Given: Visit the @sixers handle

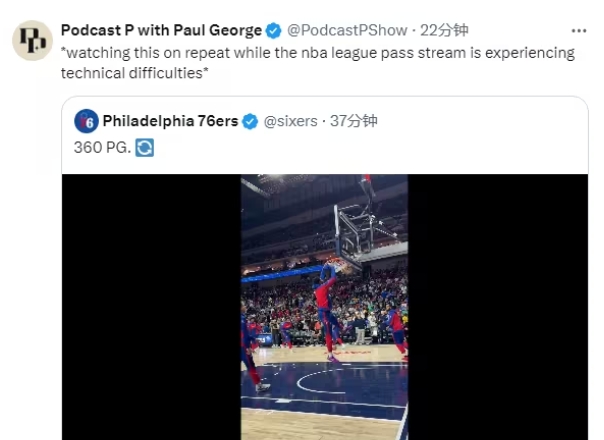Looking at the screenshot, I should [x=290, y=121].
